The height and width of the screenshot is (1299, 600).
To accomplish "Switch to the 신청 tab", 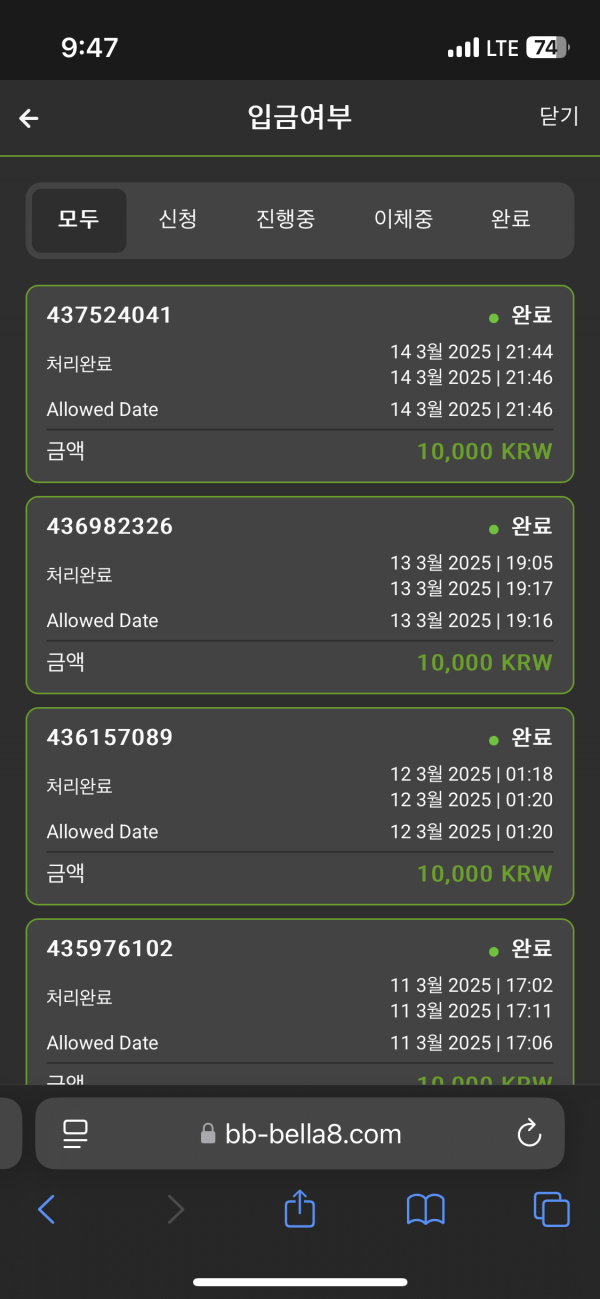I will [178, 219].
